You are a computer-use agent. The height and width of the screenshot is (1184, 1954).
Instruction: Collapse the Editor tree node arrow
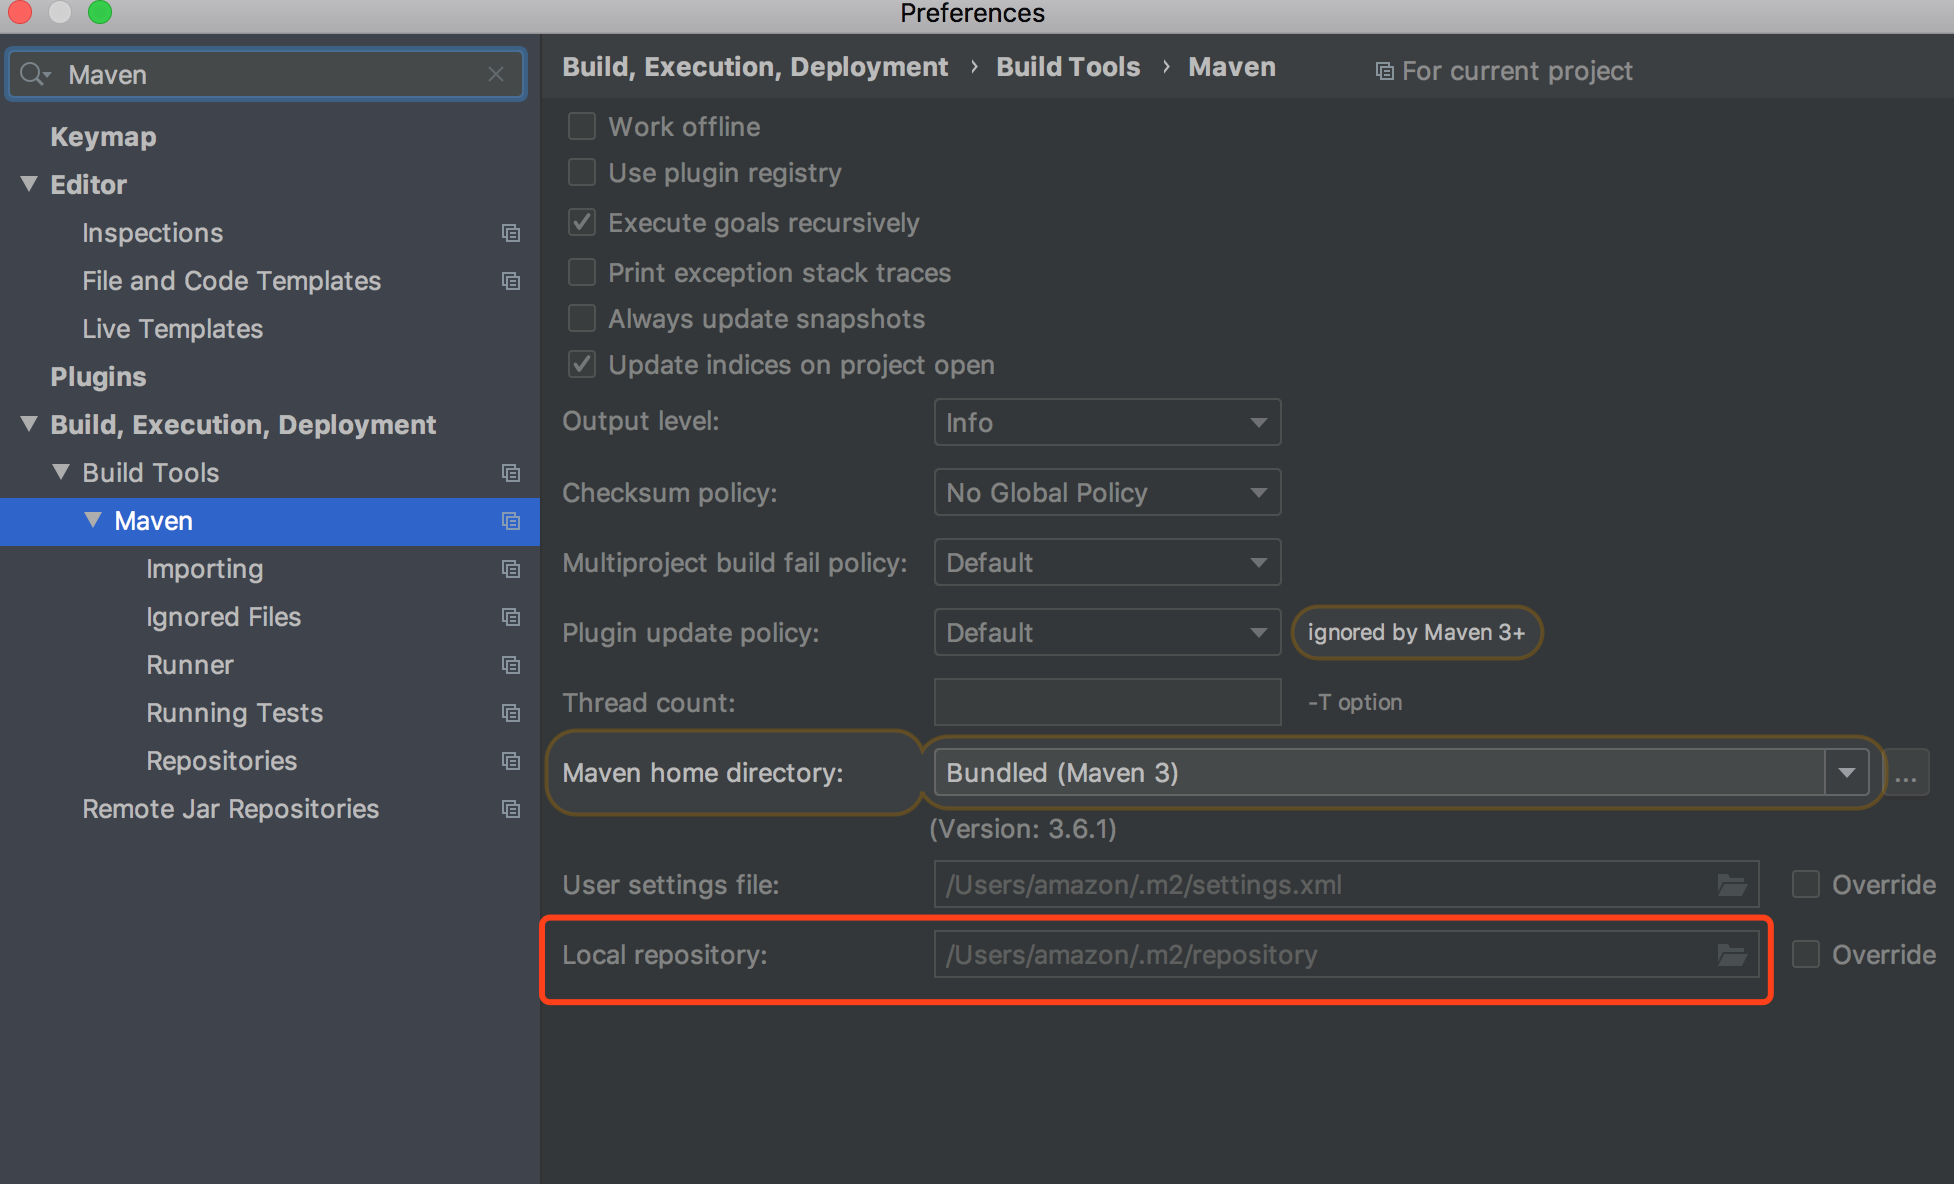[x=29, y=184]
